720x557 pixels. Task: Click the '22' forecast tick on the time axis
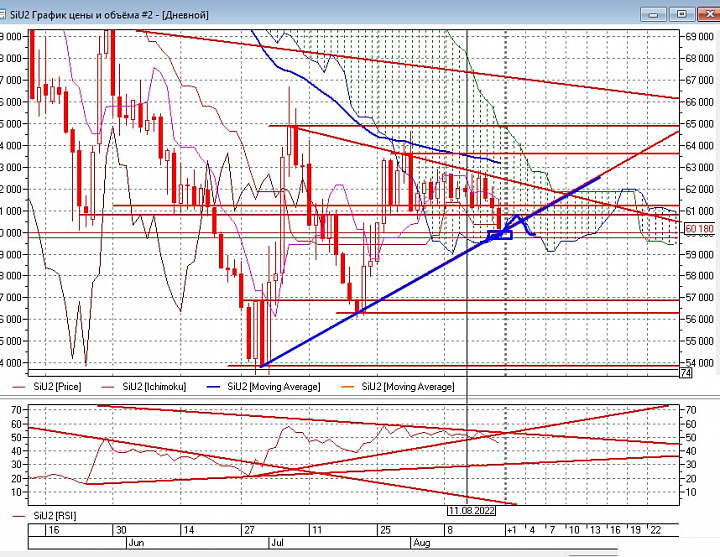pyautogui.click(x=656, y=530)
